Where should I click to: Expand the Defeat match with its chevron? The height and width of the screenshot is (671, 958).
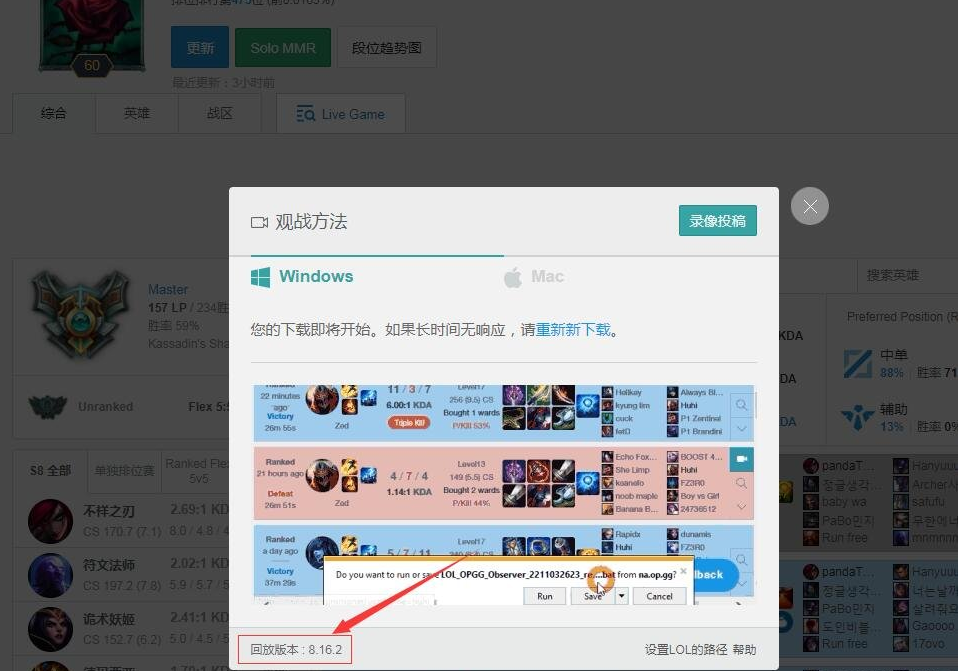pyautogui.click(x=741, y=507)
